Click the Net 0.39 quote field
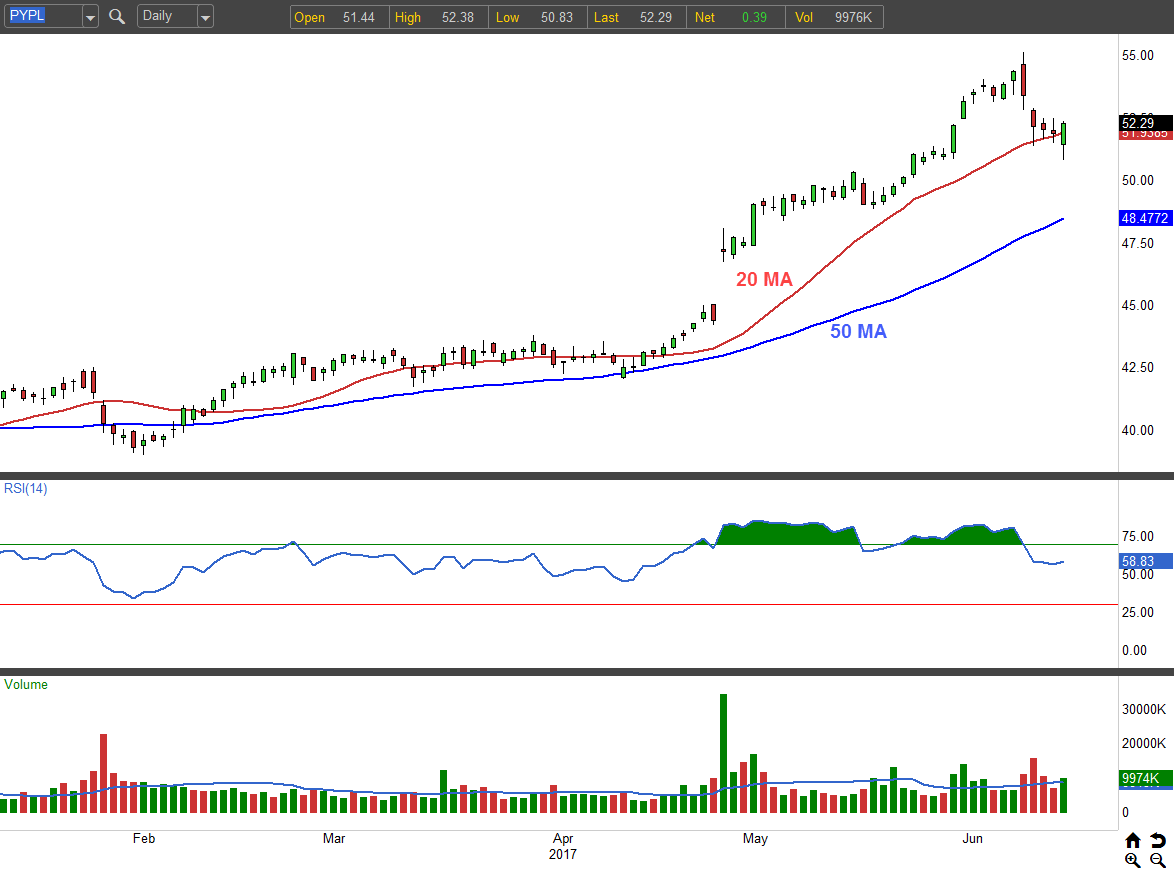 coord(735,17)
